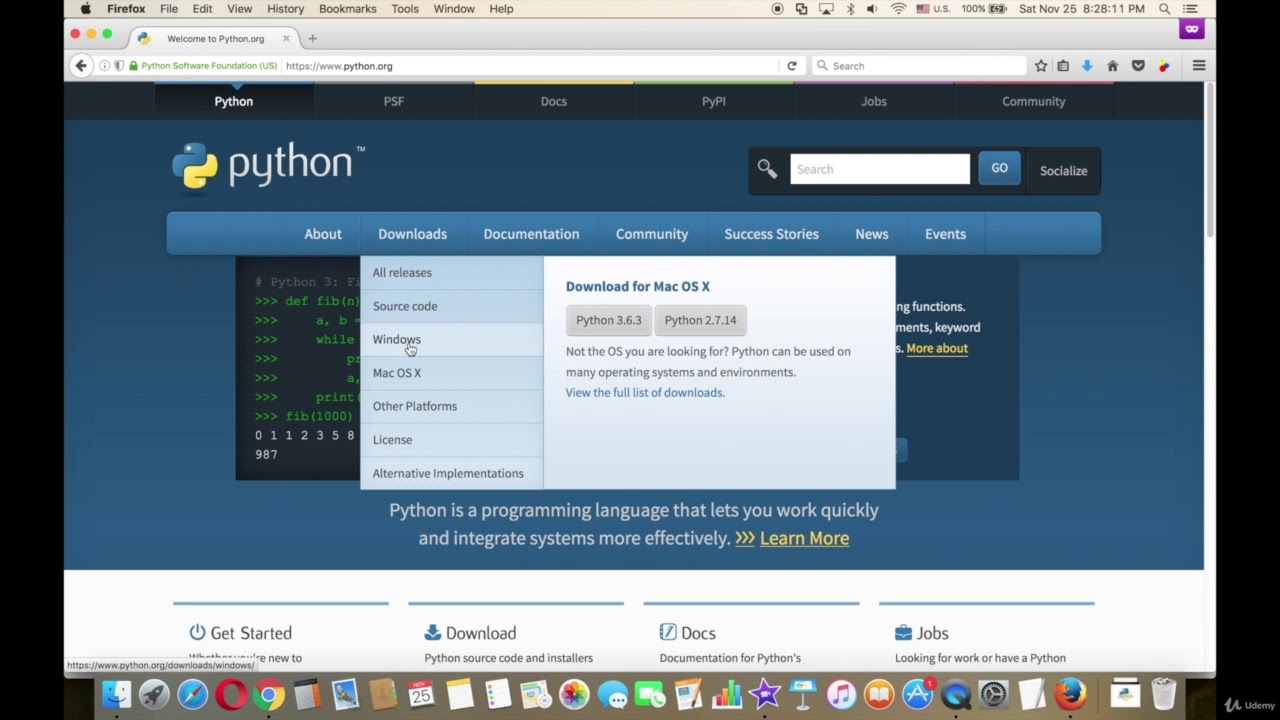Screen dimensions: 1280x720
Task: Open the Pocket icon in toolbar
Action: pos(1138,66)
